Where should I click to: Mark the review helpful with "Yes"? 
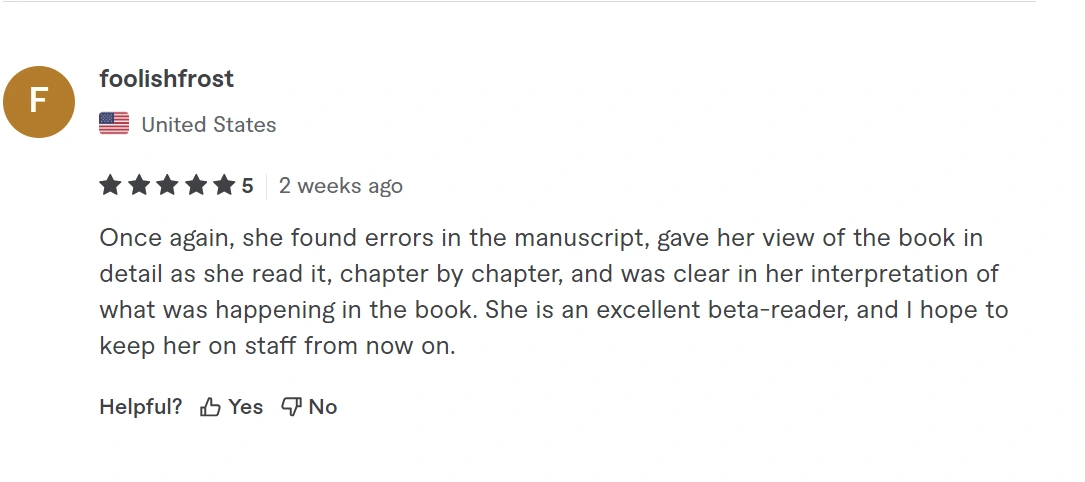(x=245, y=407)
